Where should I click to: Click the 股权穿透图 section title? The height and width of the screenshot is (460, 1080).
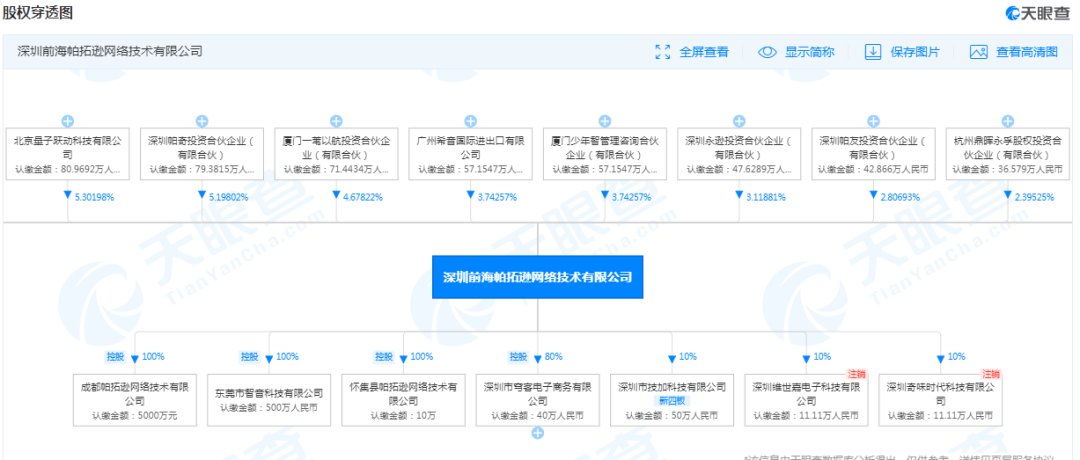click(x=37, y=12)
